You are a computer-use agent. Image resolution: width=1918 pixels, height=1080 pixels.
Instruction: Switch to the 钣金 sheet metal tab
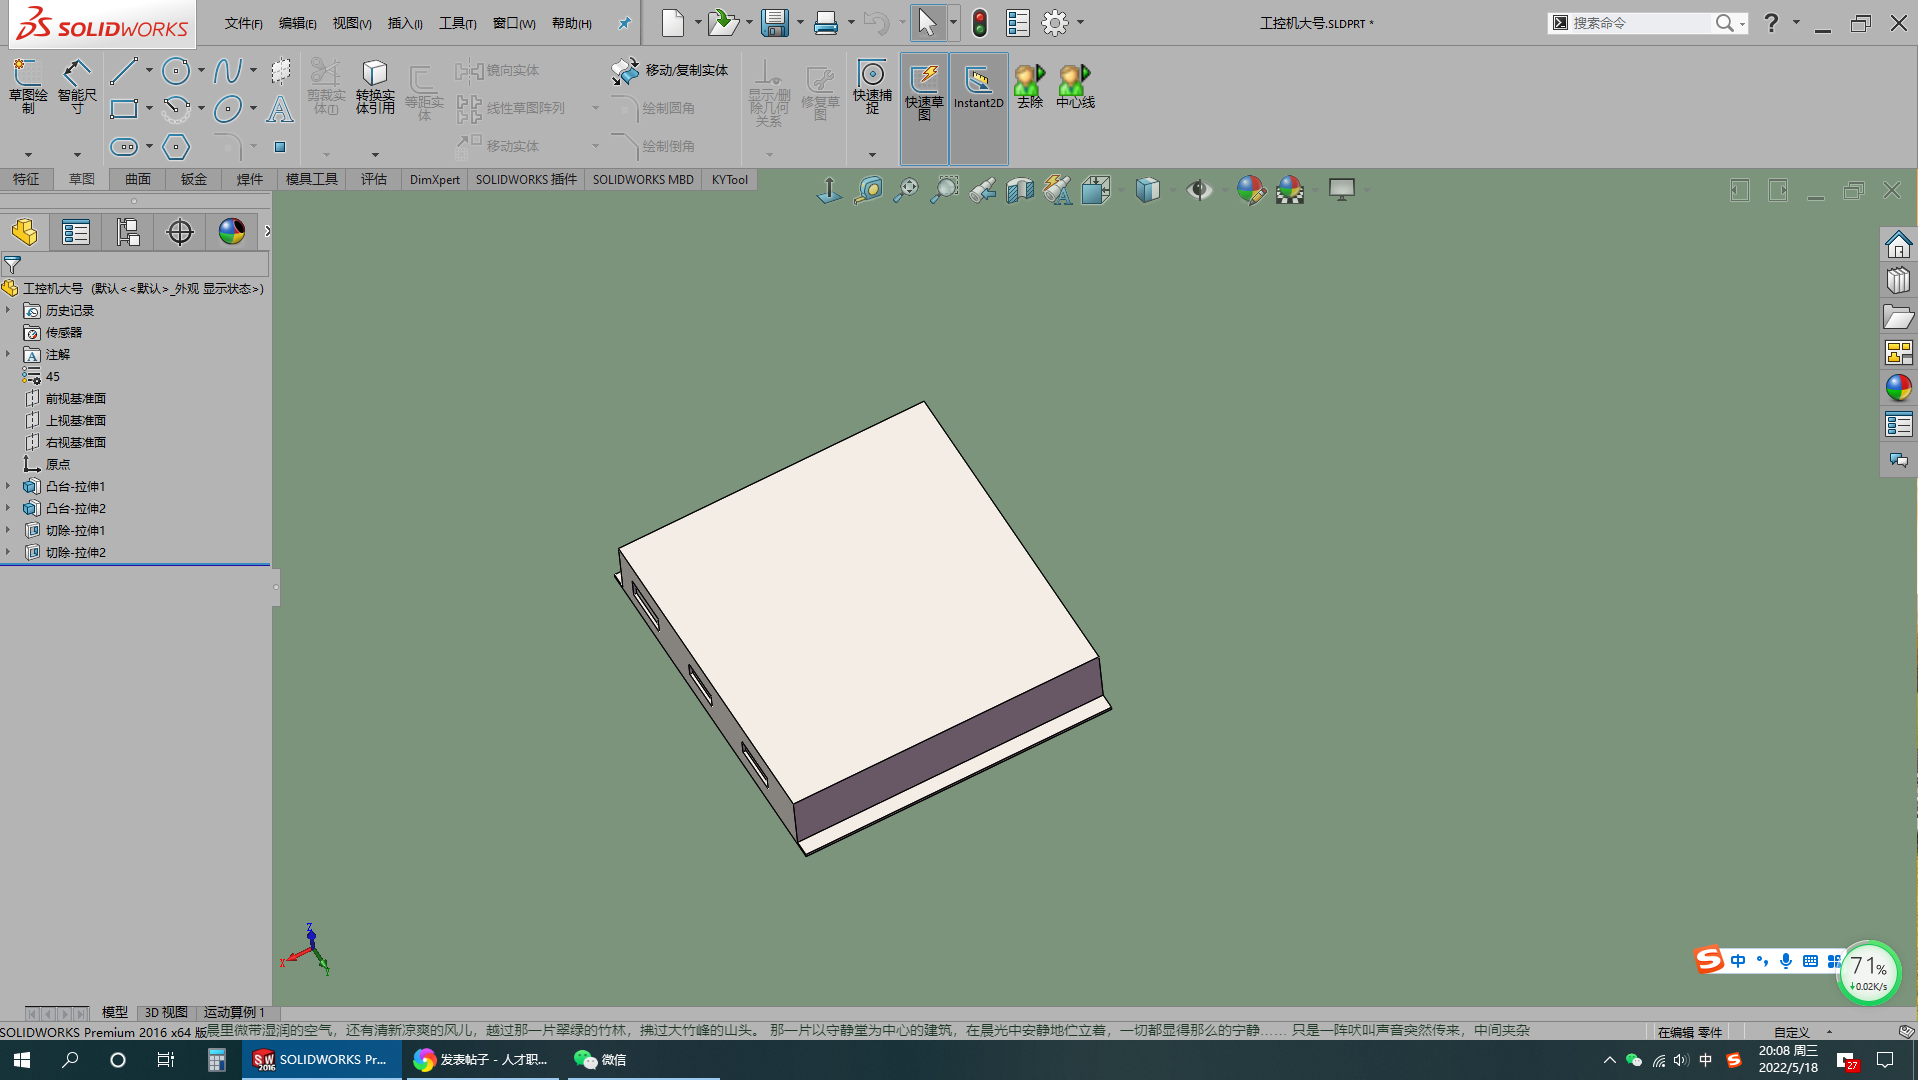[194, 179]
